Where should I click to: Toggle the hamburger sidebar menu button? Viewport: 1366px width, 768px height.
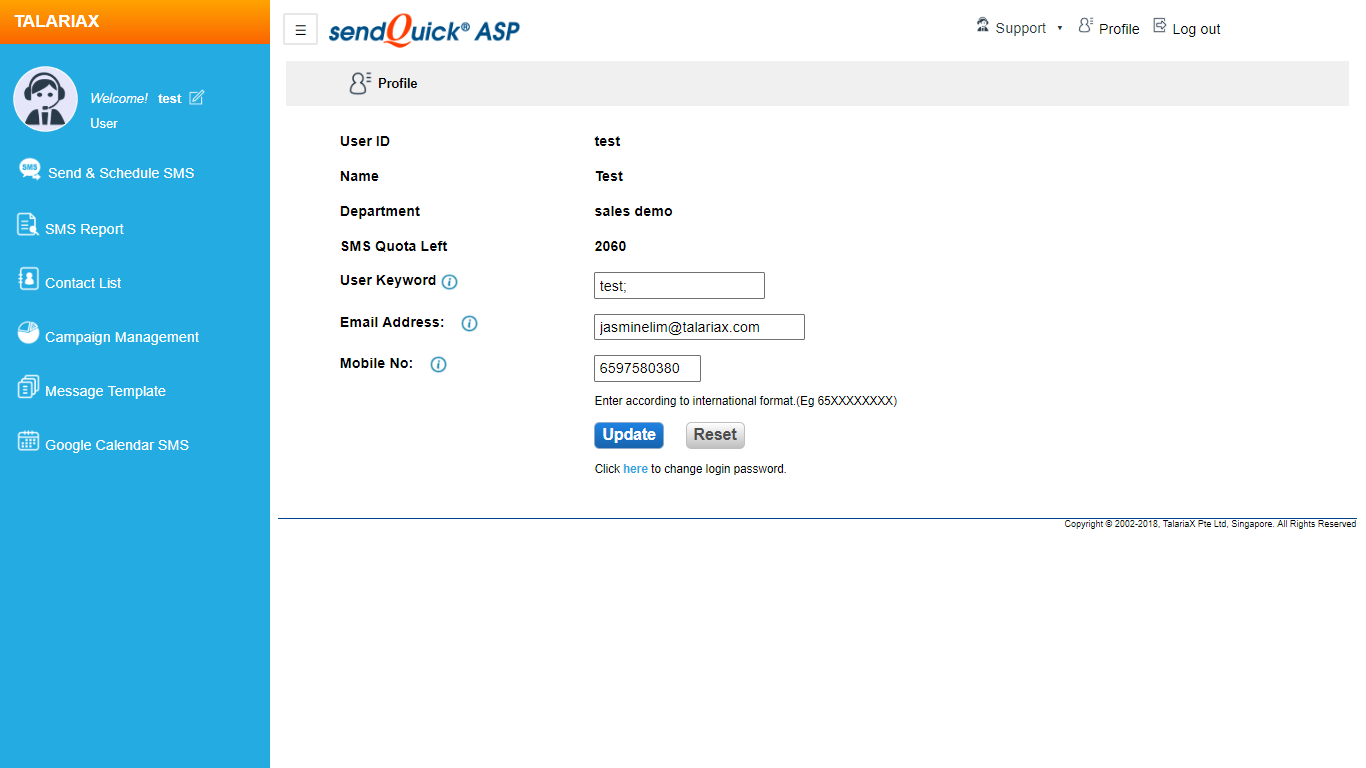click(301, 29)
